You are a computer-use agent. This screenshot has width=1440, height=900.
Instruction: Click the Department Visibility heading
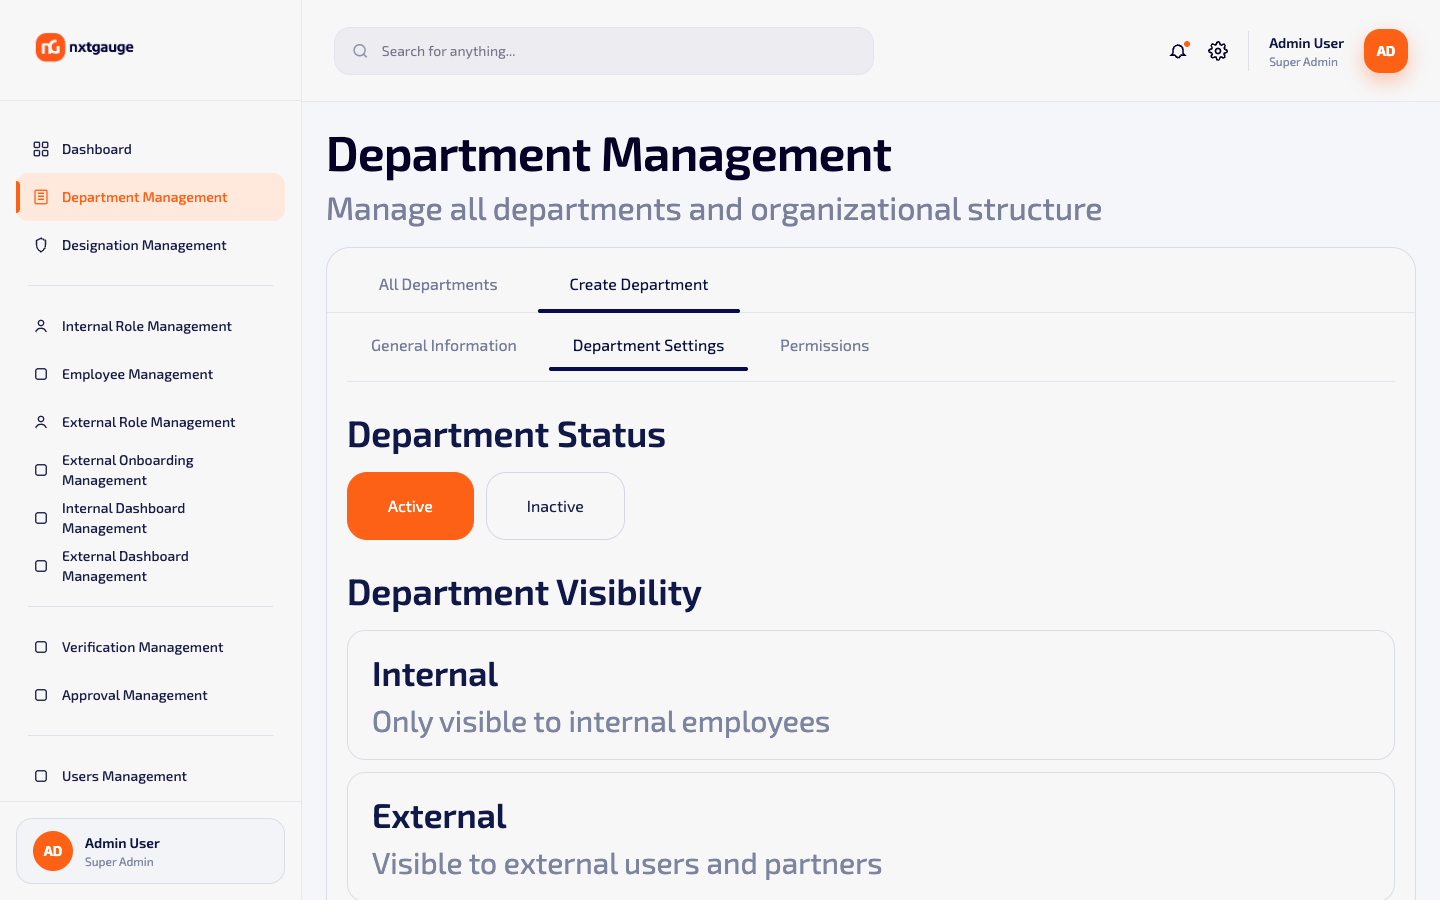524,593
